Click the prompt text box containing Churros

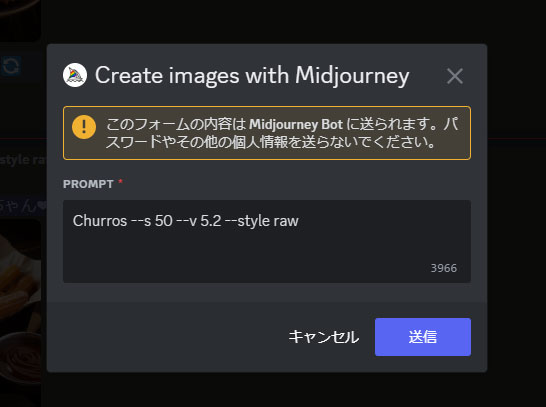tap(267, 241)
